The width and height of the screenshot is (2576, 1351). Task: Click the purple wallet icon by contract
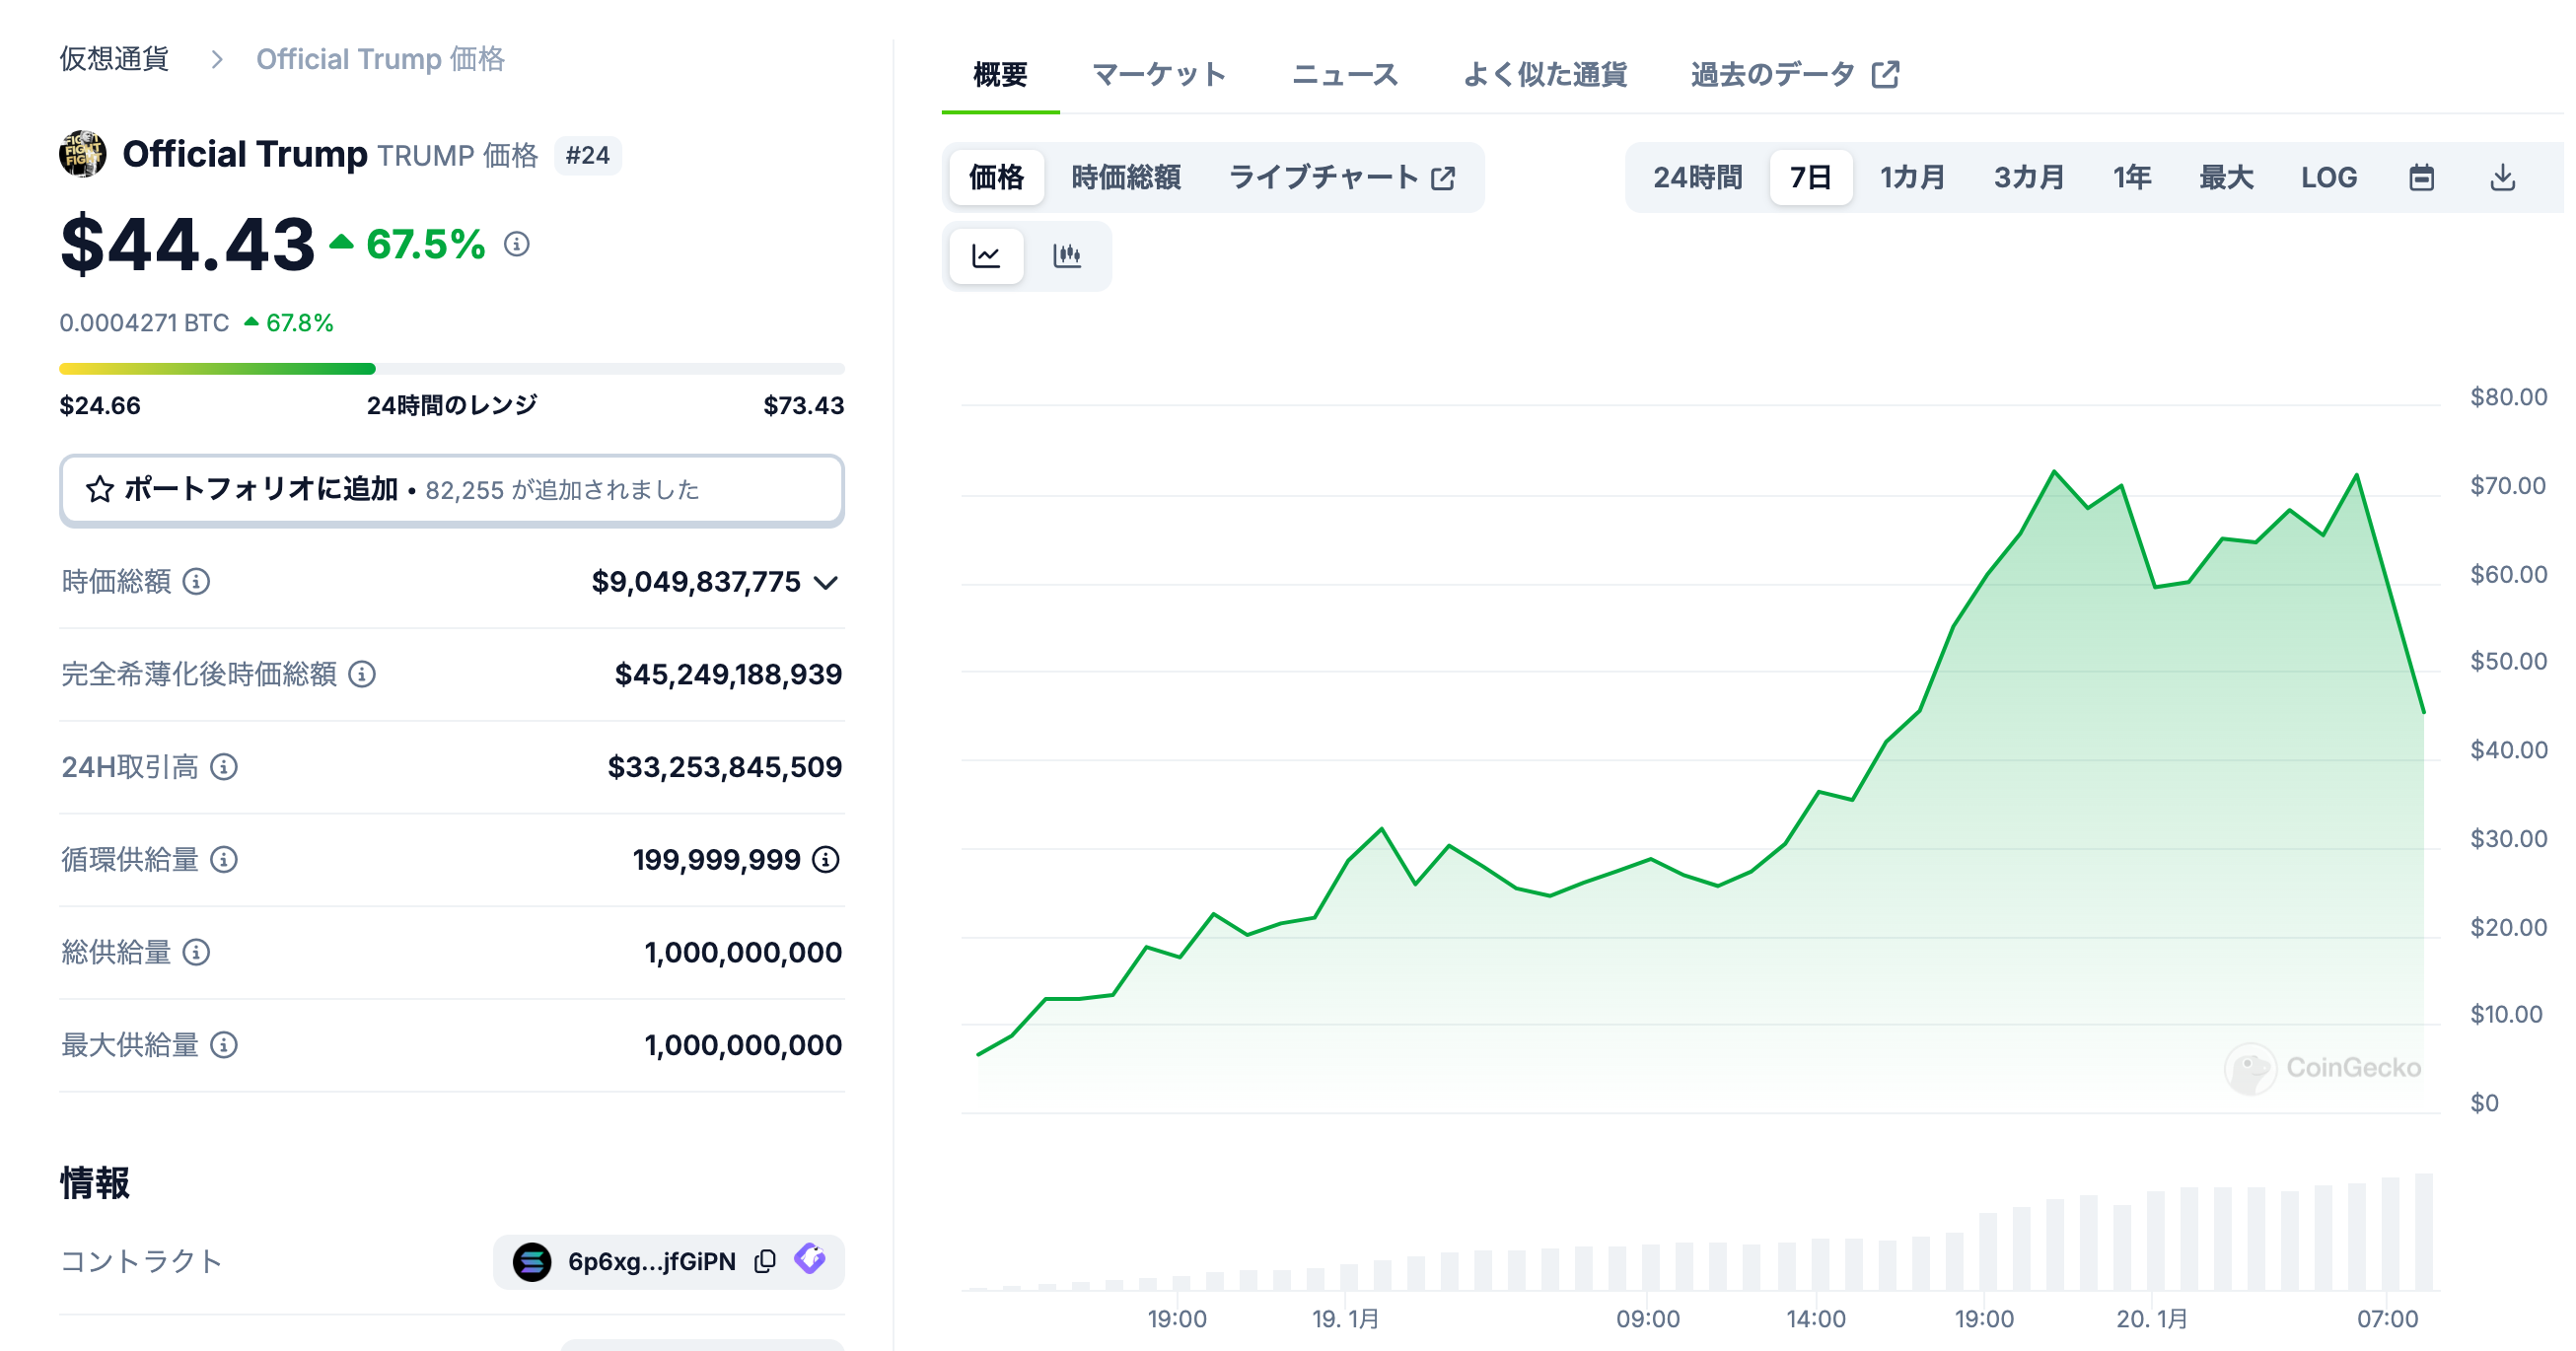tap(810, 1259)
